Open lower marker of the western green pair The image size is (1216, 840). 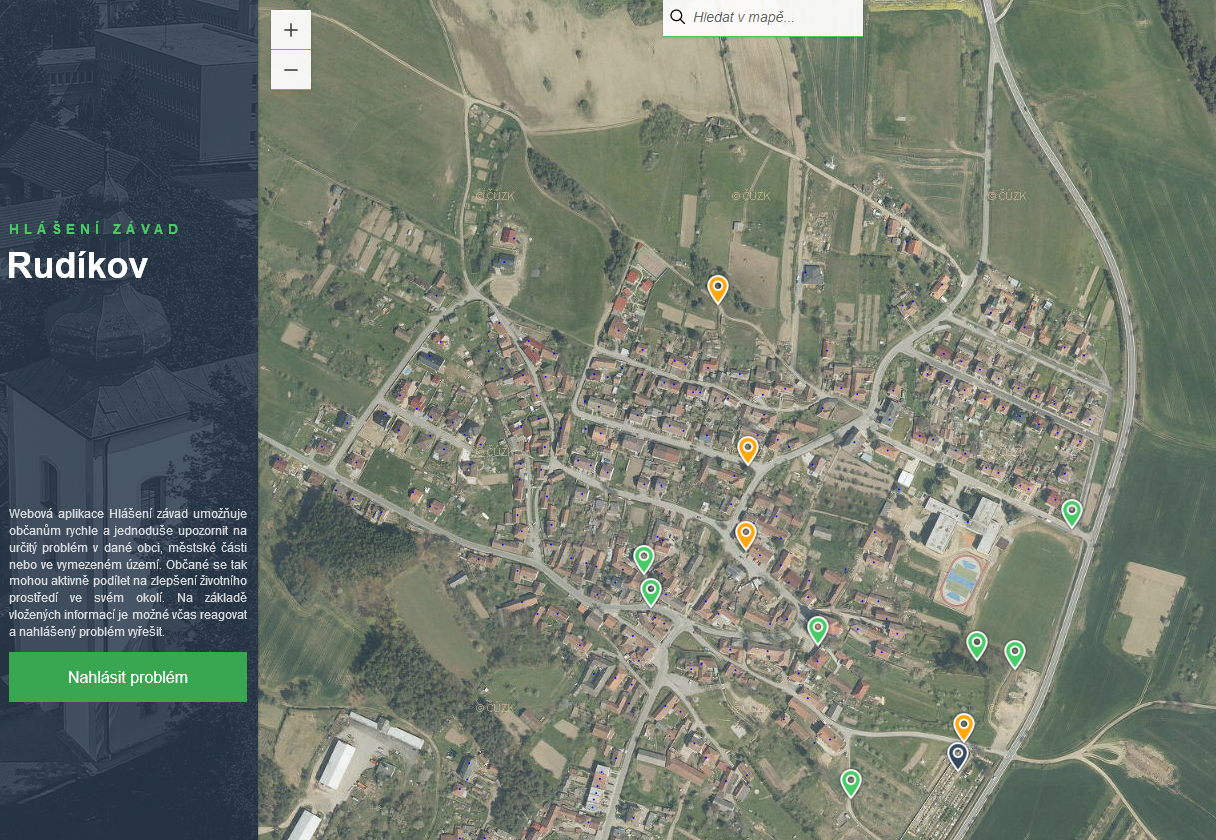[651, 592]
